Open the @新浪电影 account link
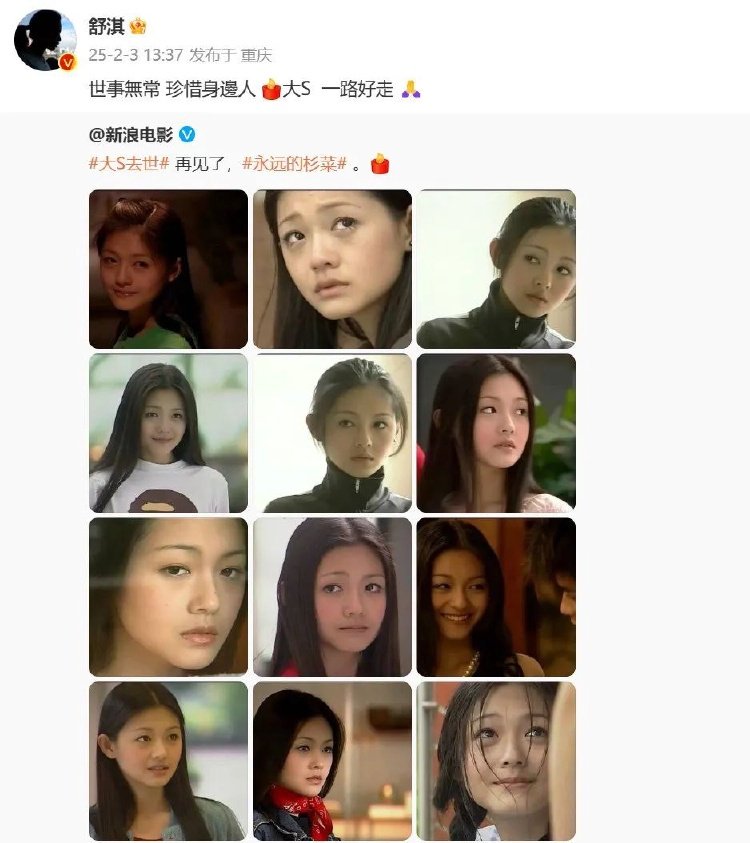The height and width of the screenshot is (843, 750). (x=131, y=134)
